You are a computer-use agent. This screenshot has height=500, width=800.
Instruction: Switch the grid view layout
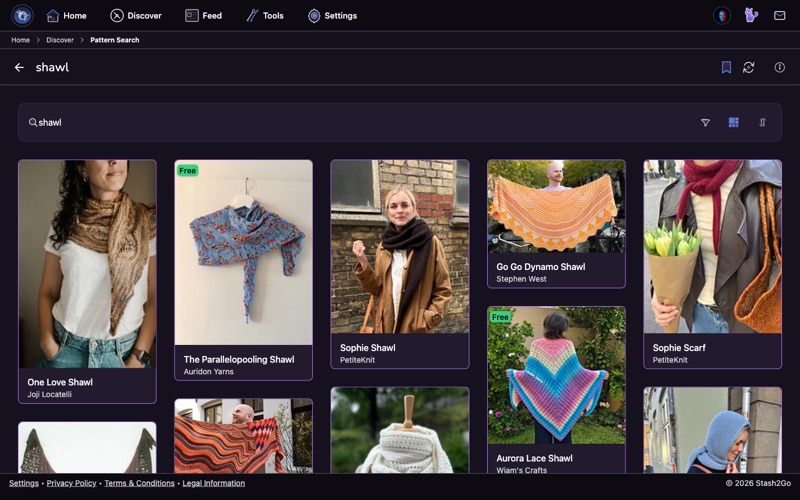[x=734, y=122]
